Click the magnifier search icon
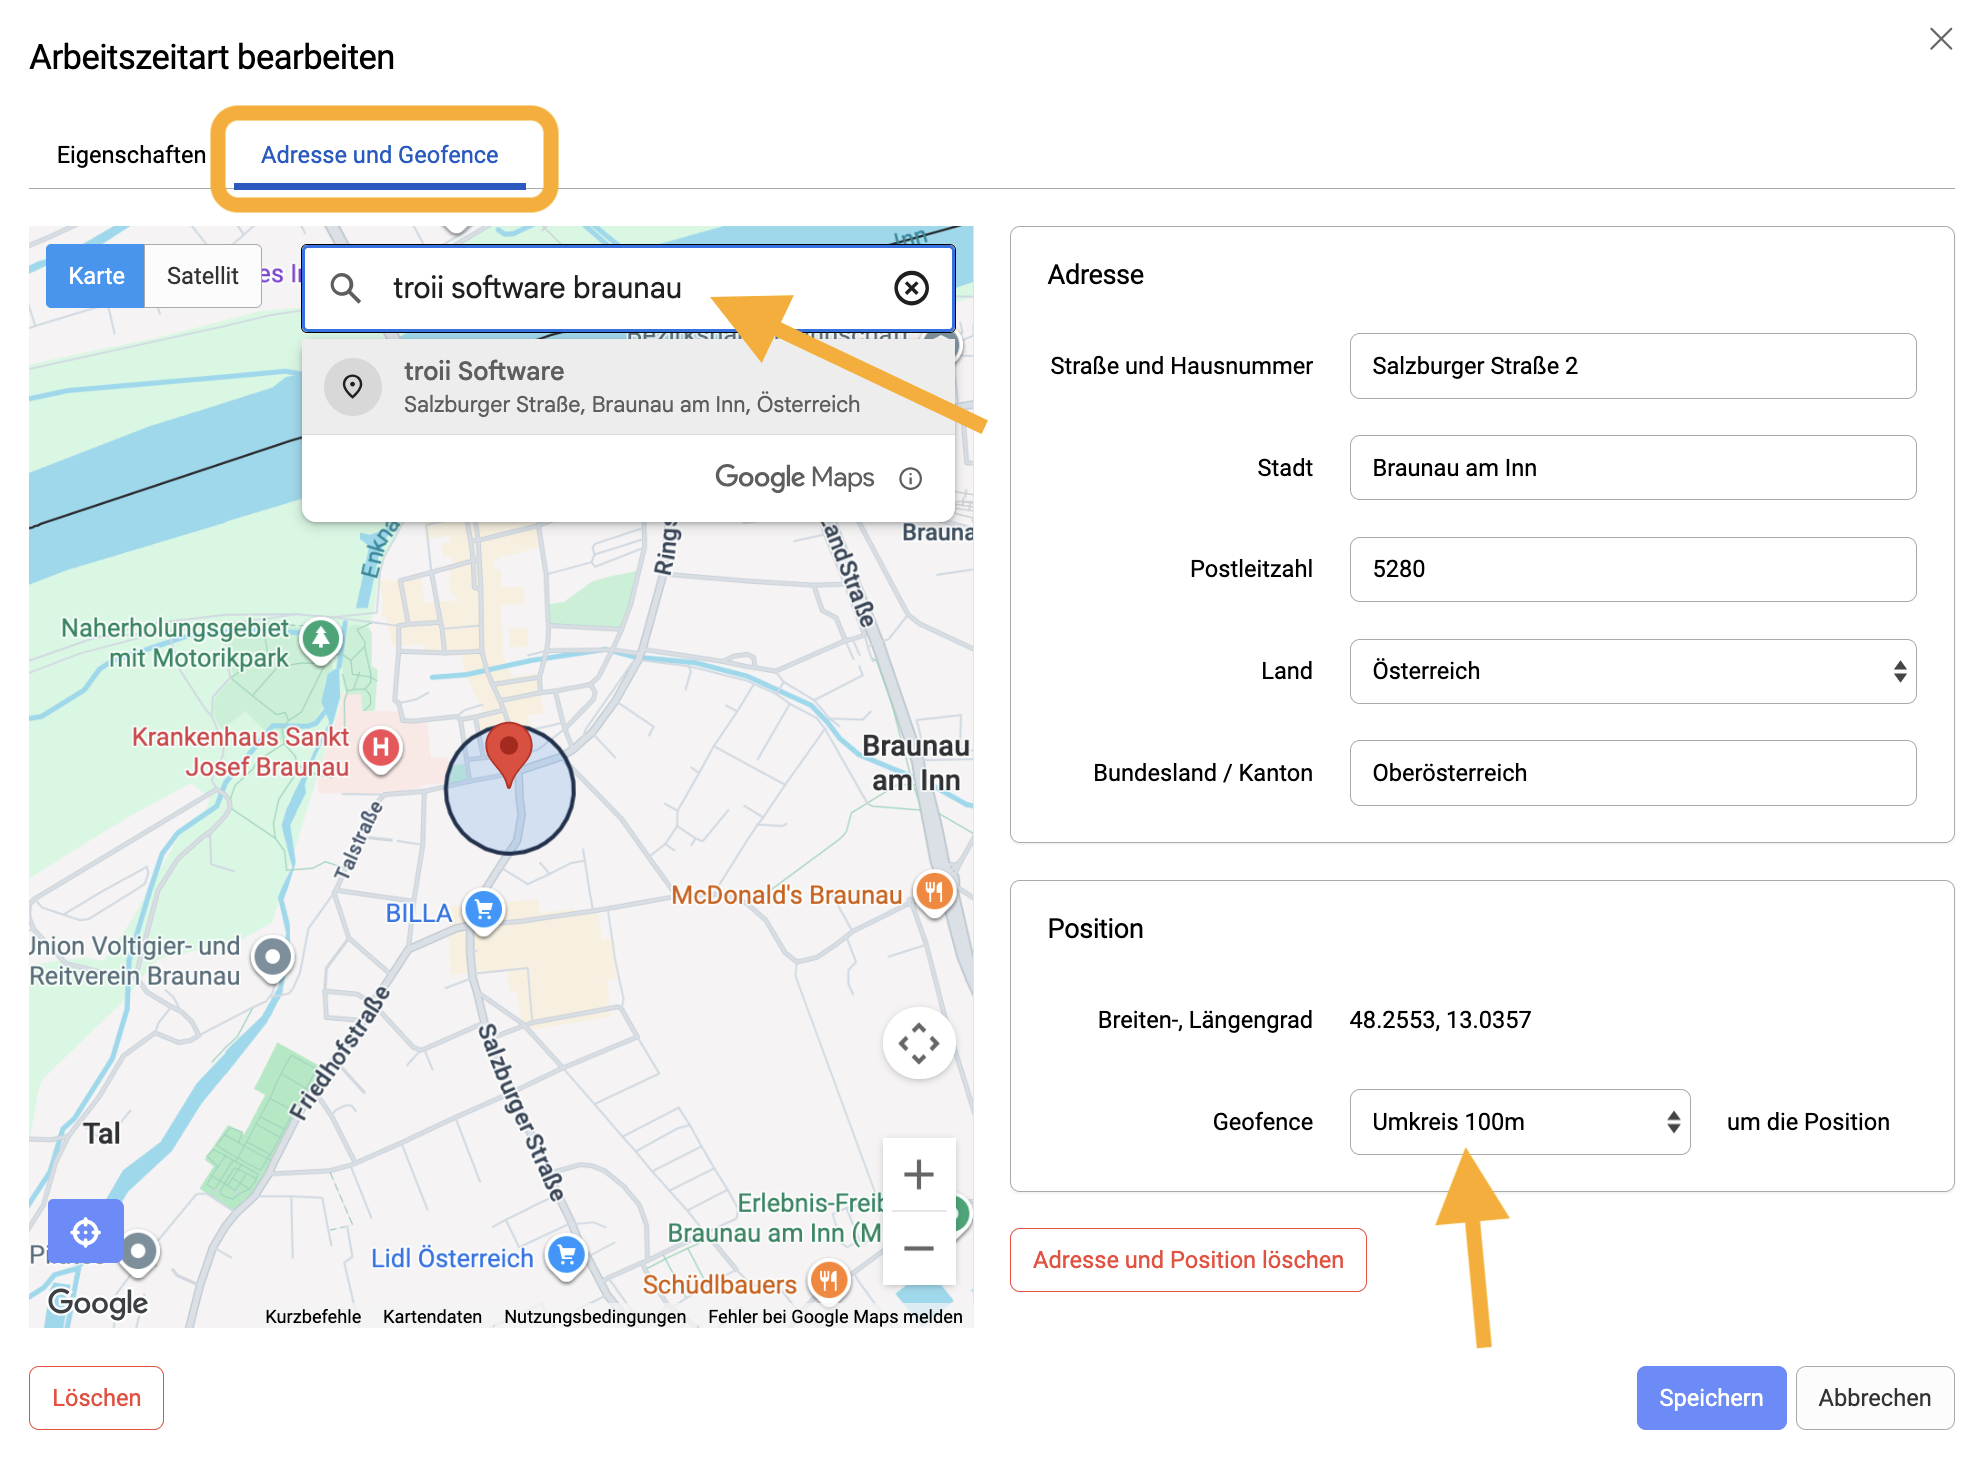Viewport: 1984px width, 1458px height. [x=346, y=288]
